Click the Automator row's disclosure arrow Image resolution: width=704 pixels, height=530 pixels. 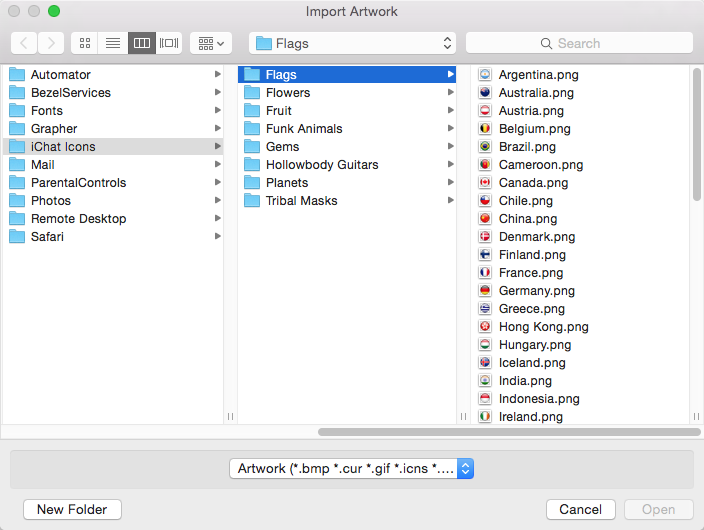(217, 74)
